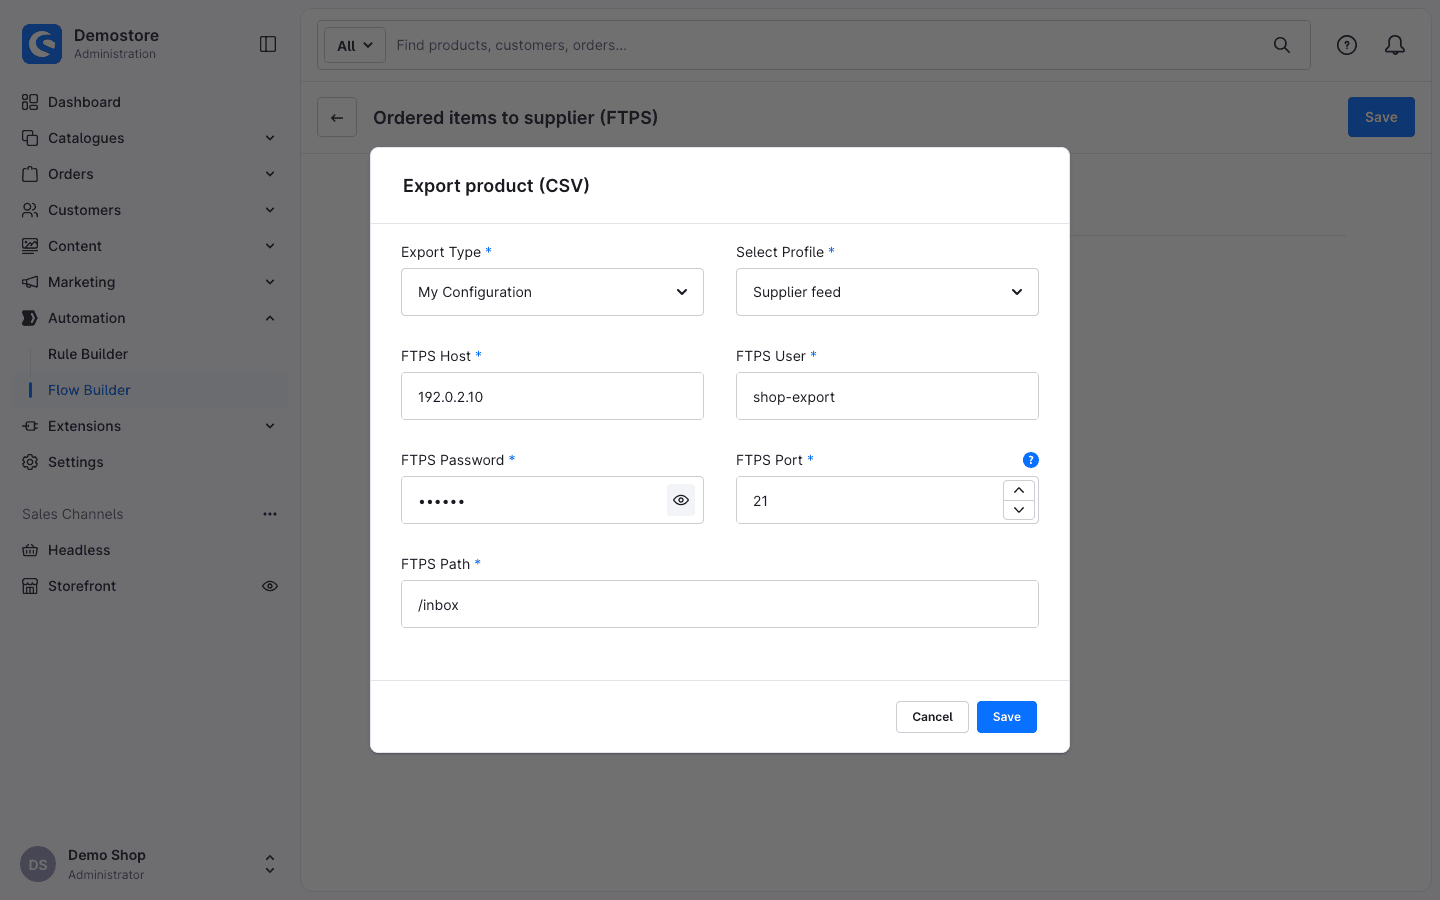Click the Extensions plug icon
Screen dimensions: 1440x900
(x=30, y=426)
